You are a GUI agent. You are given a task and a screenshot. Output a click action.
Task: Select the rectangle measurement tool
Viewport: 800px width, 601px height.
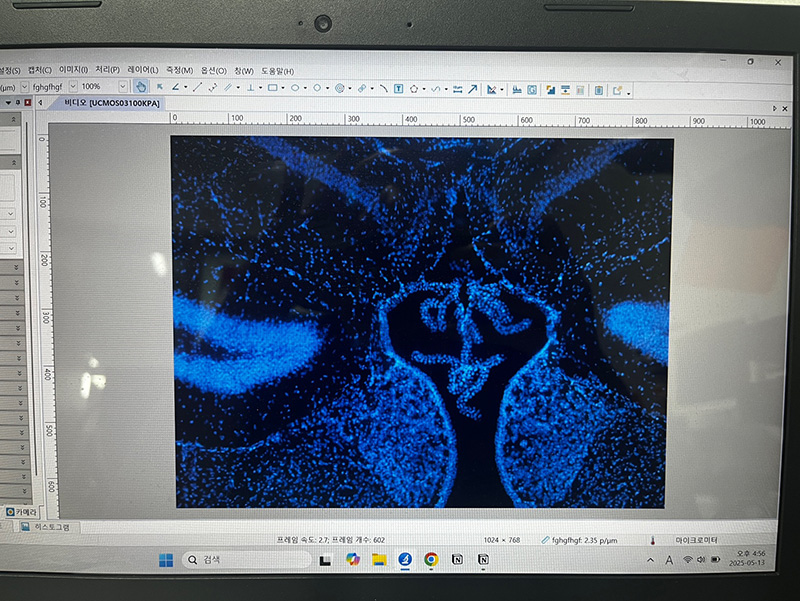tap(272, 88)
